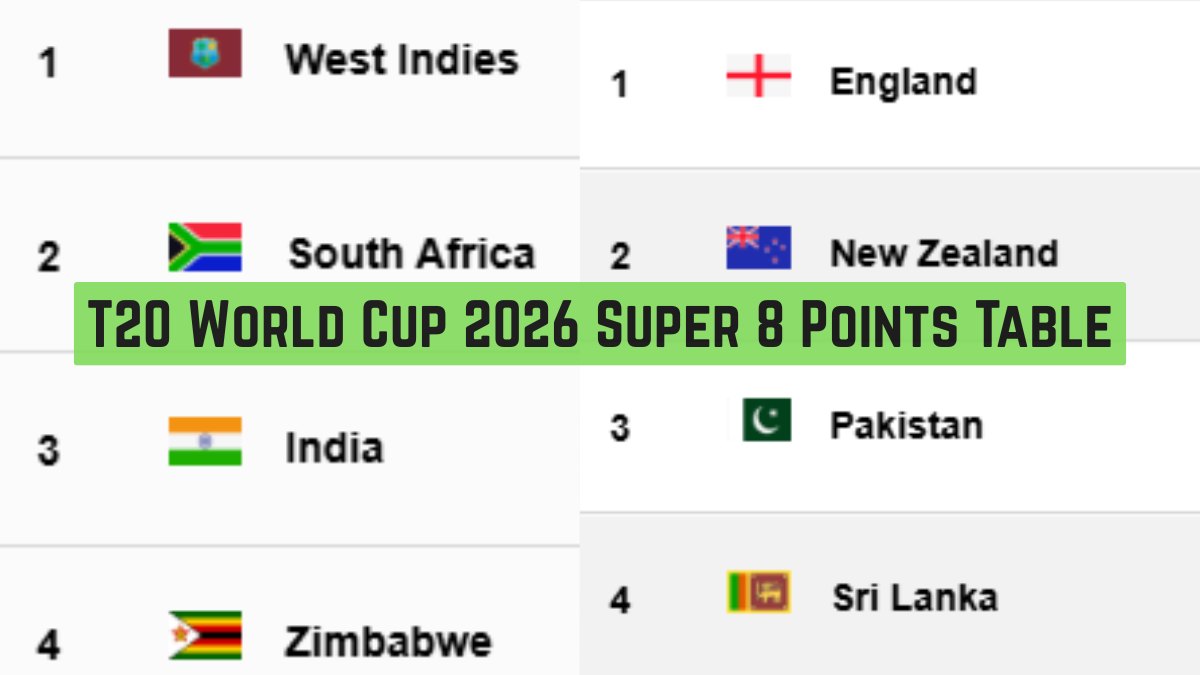Click the England flag icon
The image size is (1200, 675).
tap(758, 76)
